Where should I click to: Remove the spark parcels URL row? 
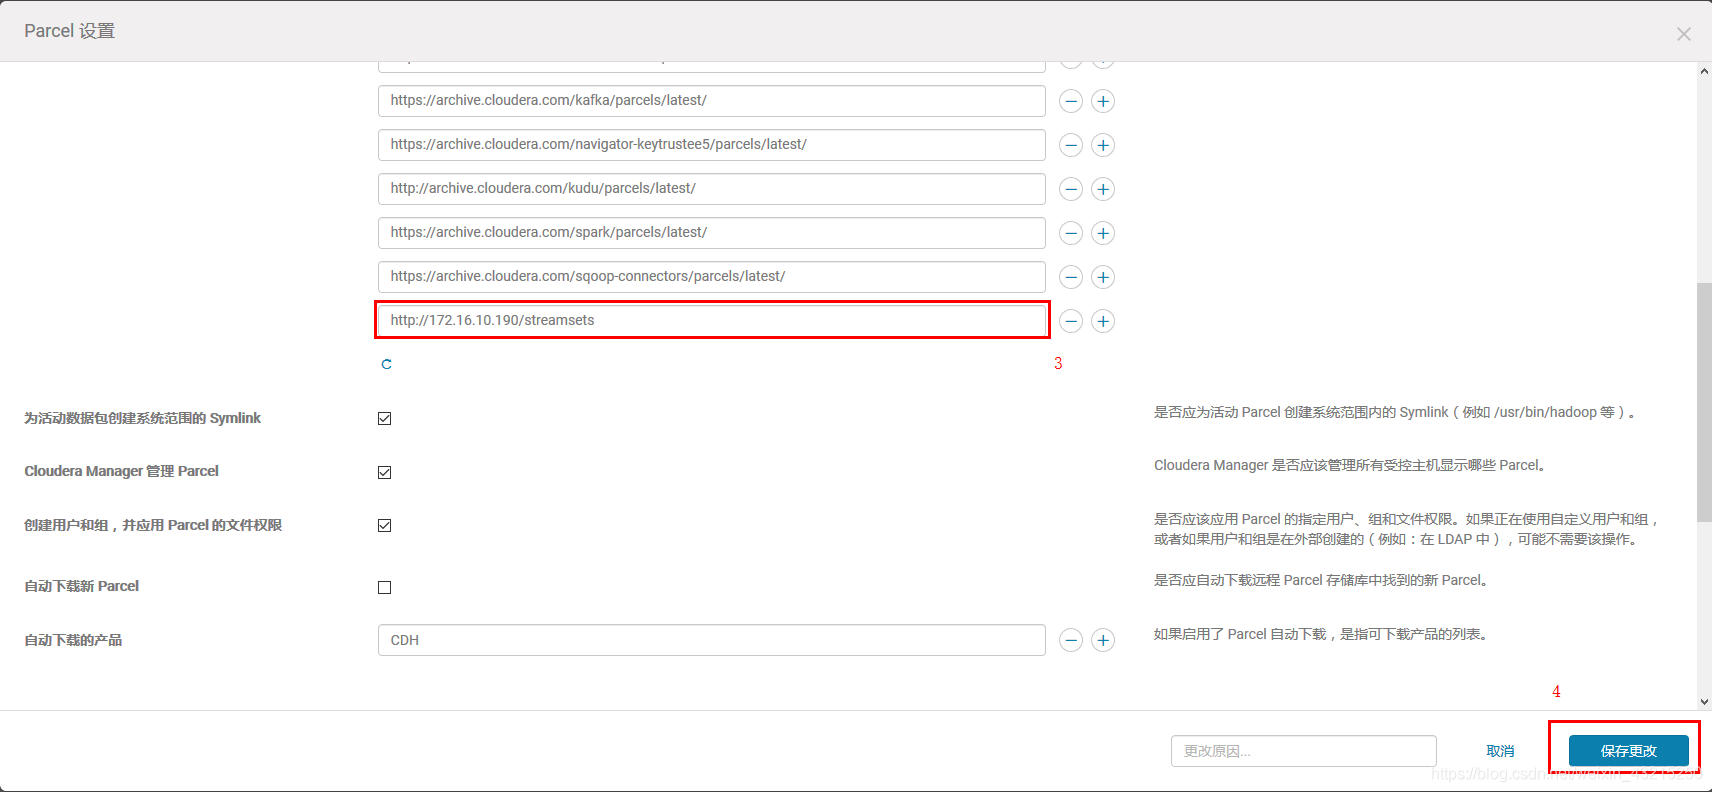point(1070,233)
